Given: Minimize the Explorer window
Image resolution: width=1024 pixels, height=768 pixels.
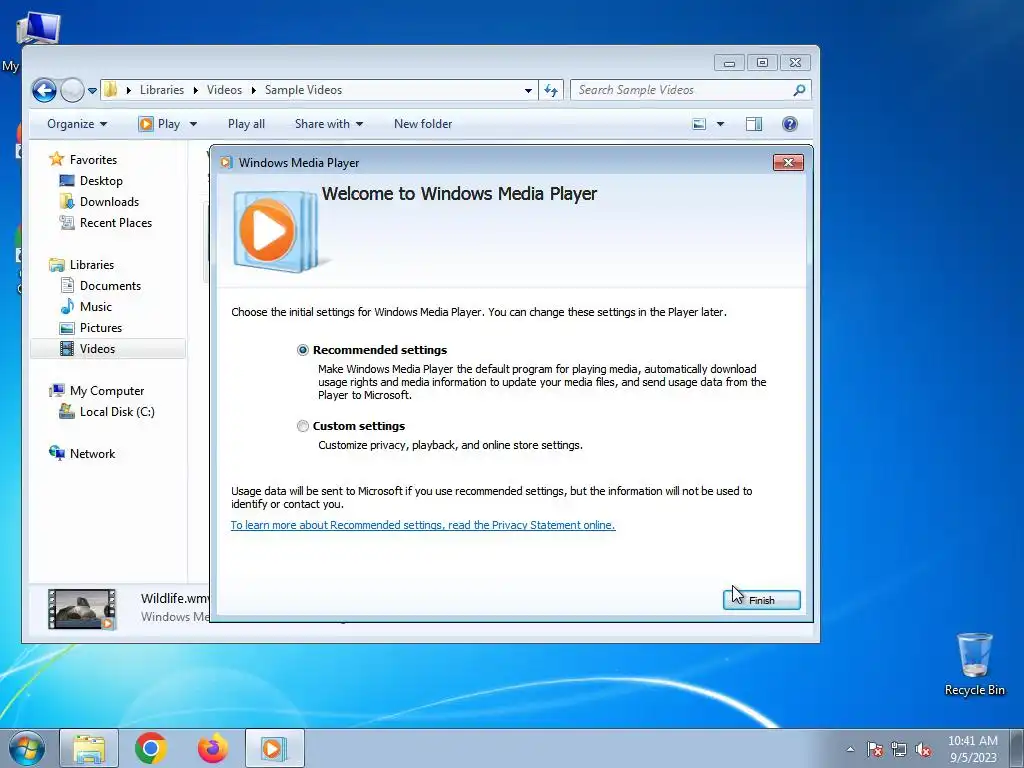Looking at the screenshot, I should 729,63.
